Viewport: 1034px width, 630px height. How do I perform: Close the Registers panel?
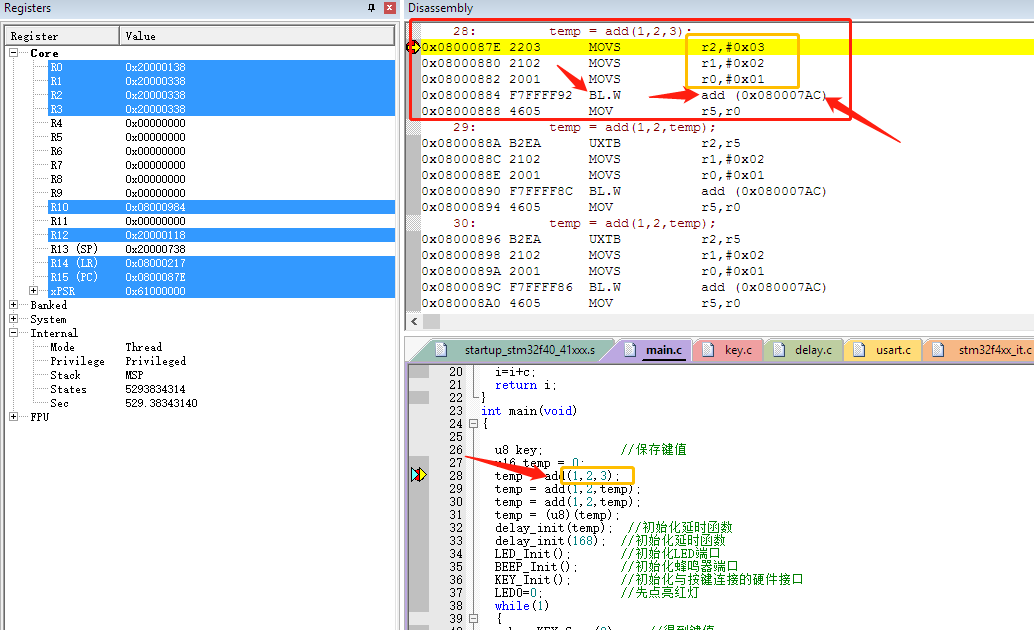coord(390,8)
